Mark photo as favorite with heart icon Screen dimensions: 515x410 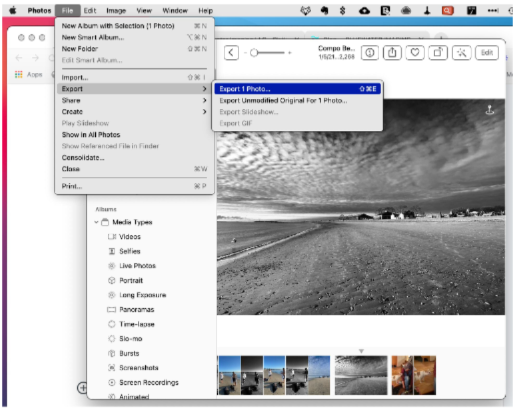pyautogui.click(x=415, y=53)
